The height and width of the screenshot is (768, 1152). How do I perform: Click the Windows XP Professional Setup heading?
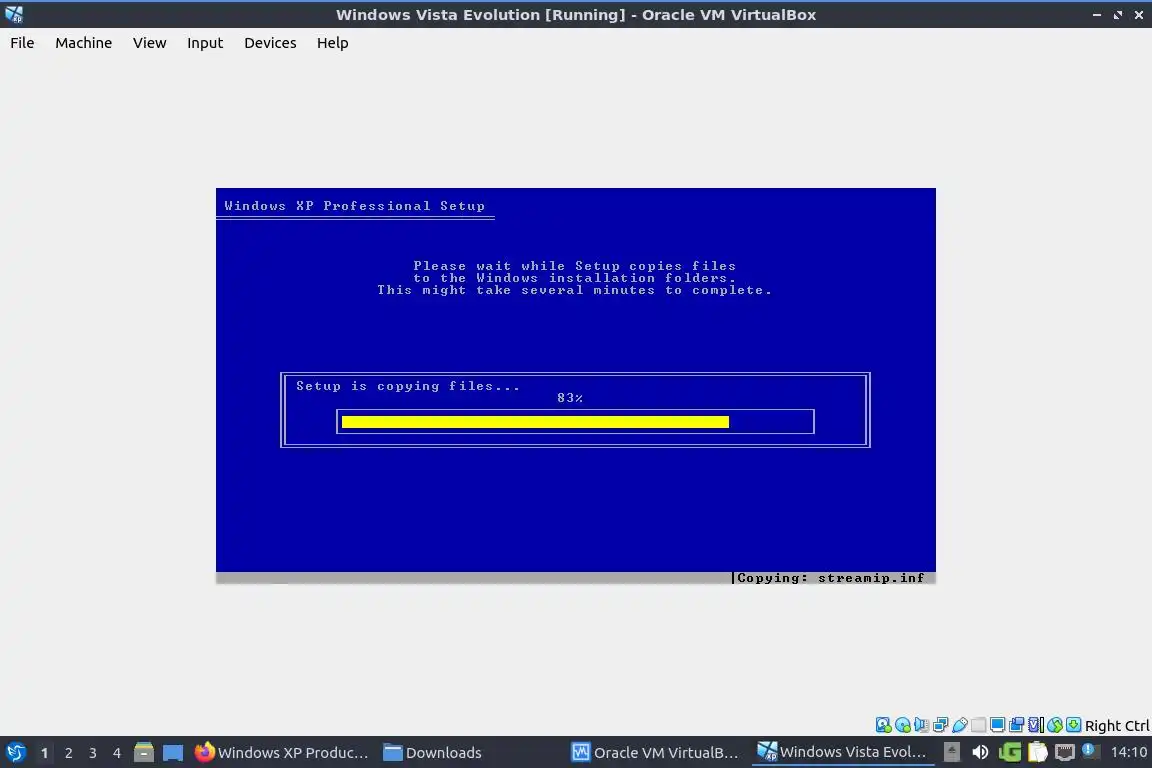tap(354, 206)
